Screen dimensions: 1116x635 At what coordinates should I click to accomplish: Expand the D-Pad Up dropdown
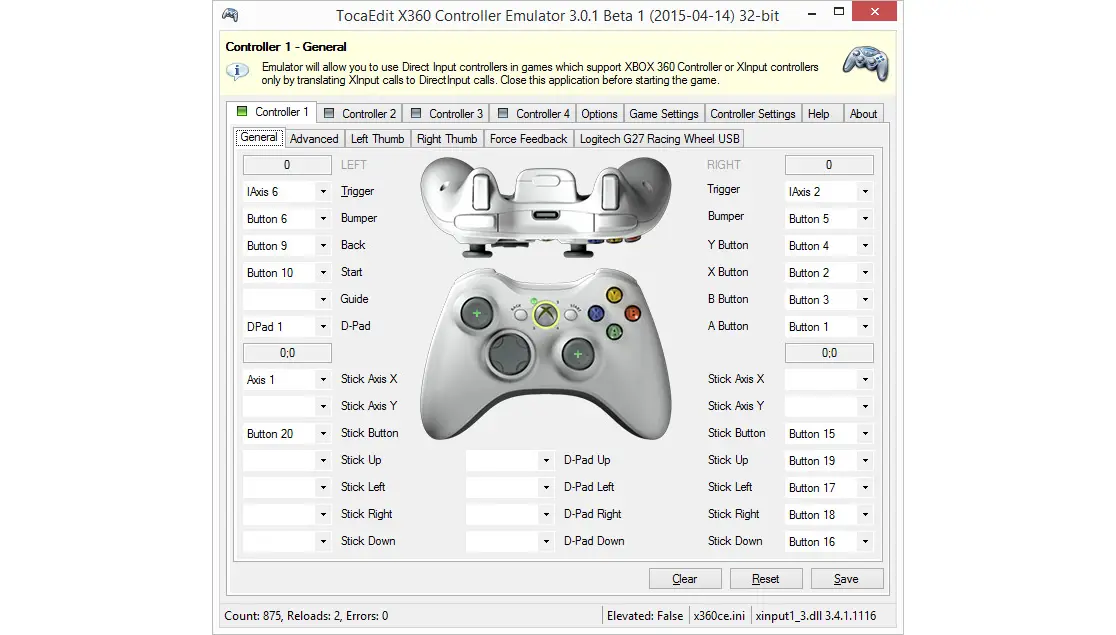click(546, 461)
